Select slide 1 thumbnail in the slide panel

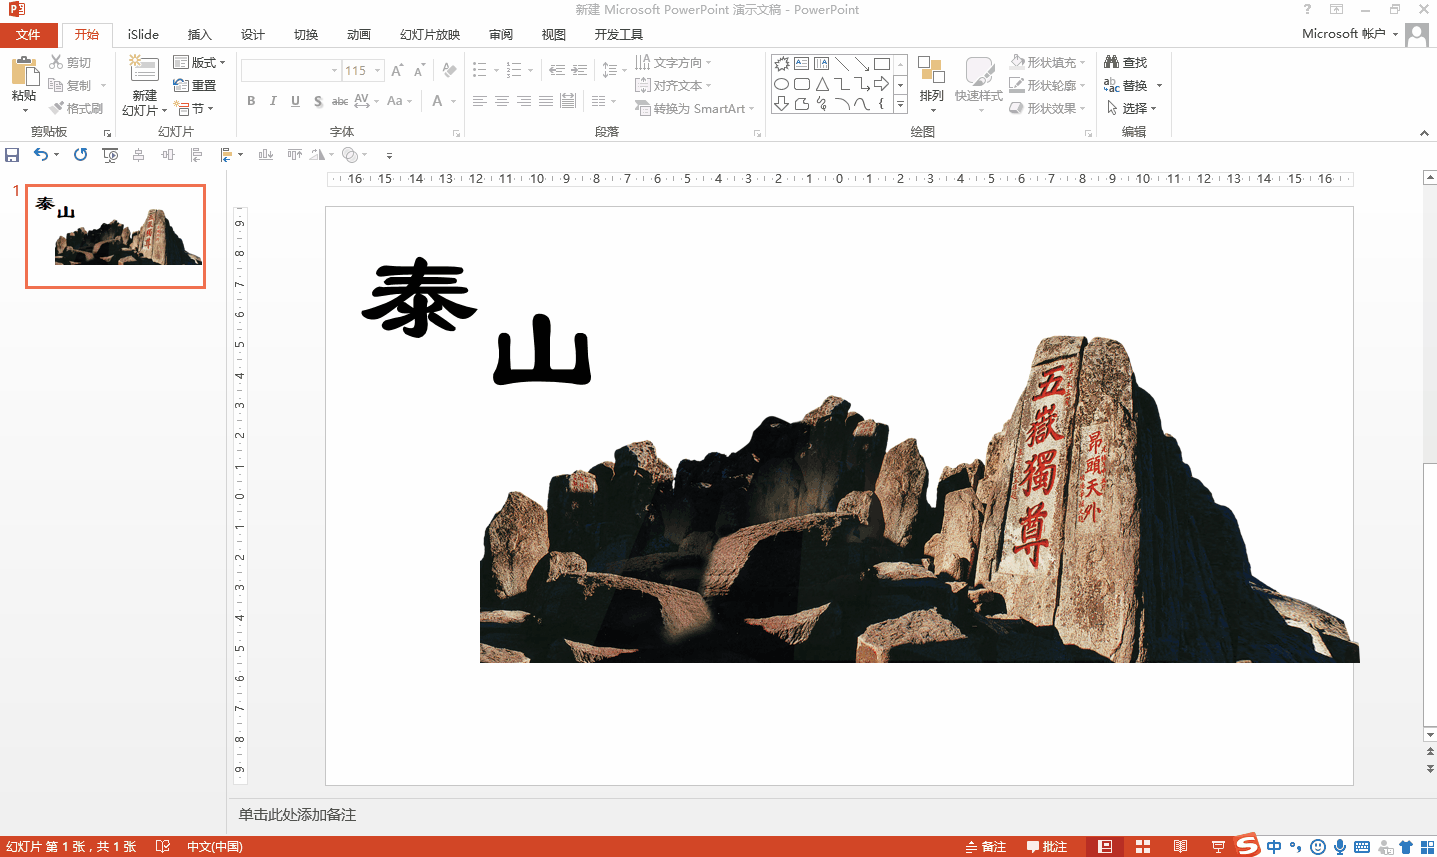tap(115, 236)
